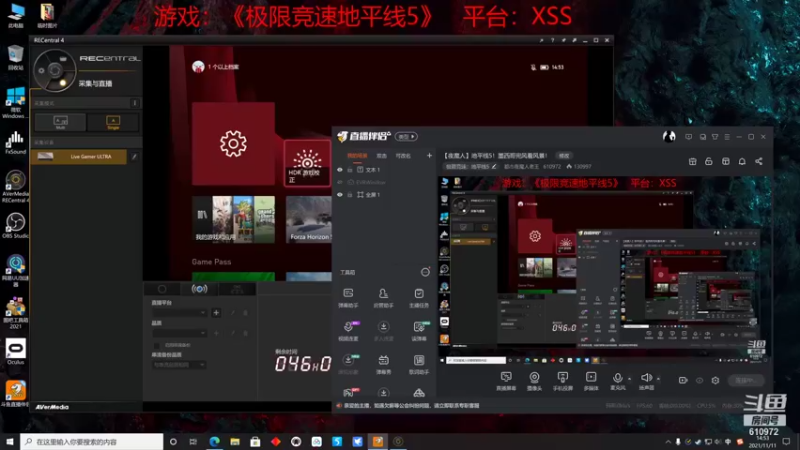Image resolution: width=800 pixels, height=450 pixels.
Task: Toggle lock on the 全屏1 layer
Action: click(350, 194)
